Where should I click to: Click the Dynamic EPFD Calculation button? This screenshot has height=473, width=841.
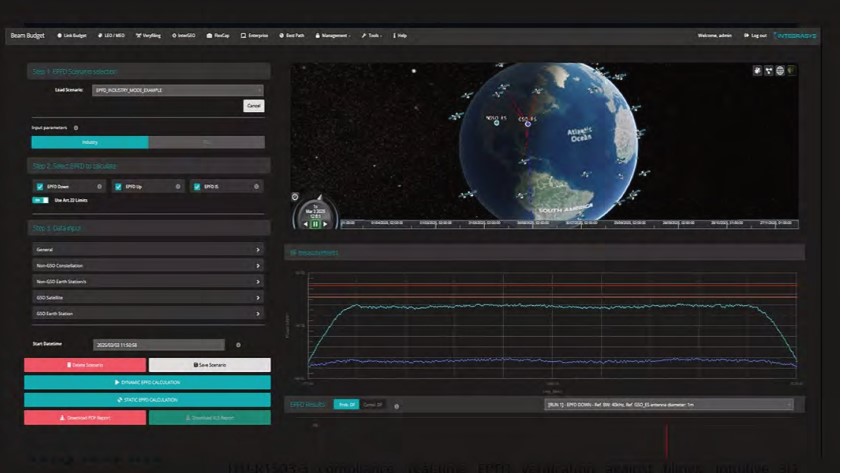[148, 383]
